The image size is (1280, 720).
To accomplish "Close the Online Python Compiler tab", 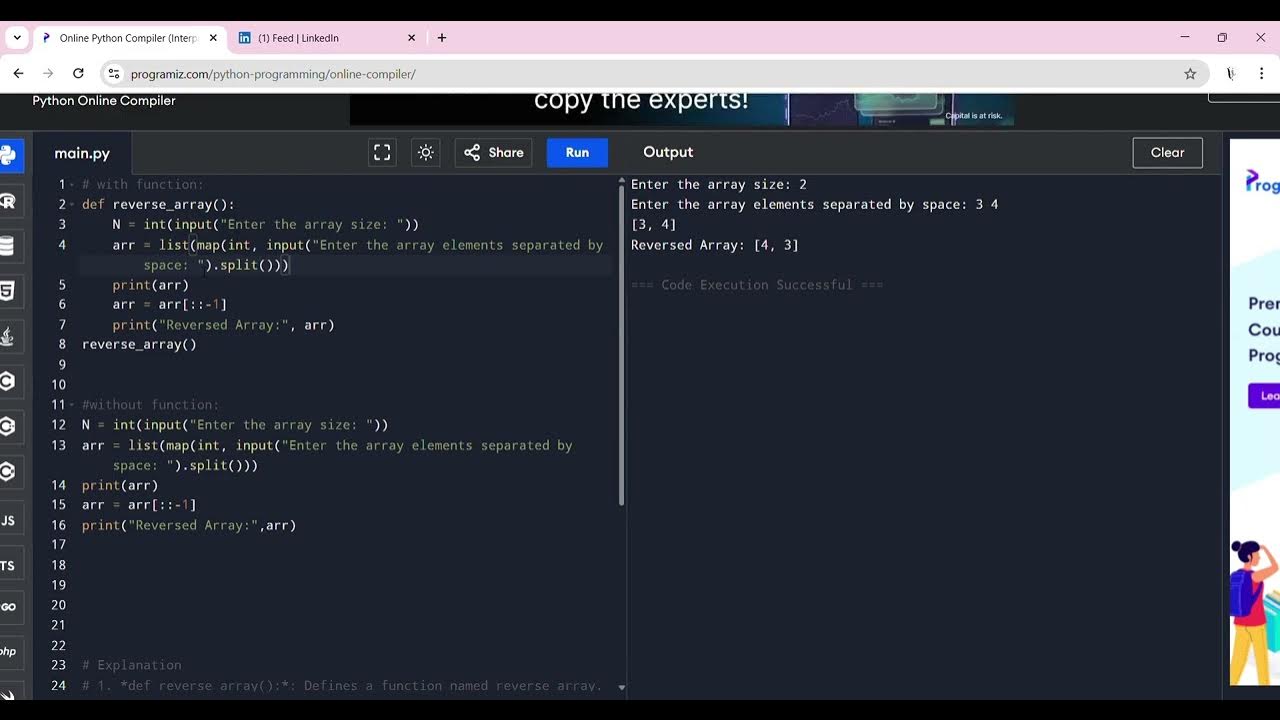I will click(213, 38).
